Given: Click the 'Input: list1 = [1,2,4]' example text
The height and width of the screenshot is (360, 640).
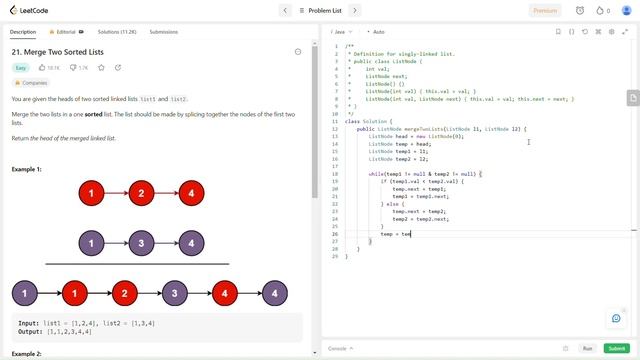Looking at the screenshot, I should click(87, 323).
